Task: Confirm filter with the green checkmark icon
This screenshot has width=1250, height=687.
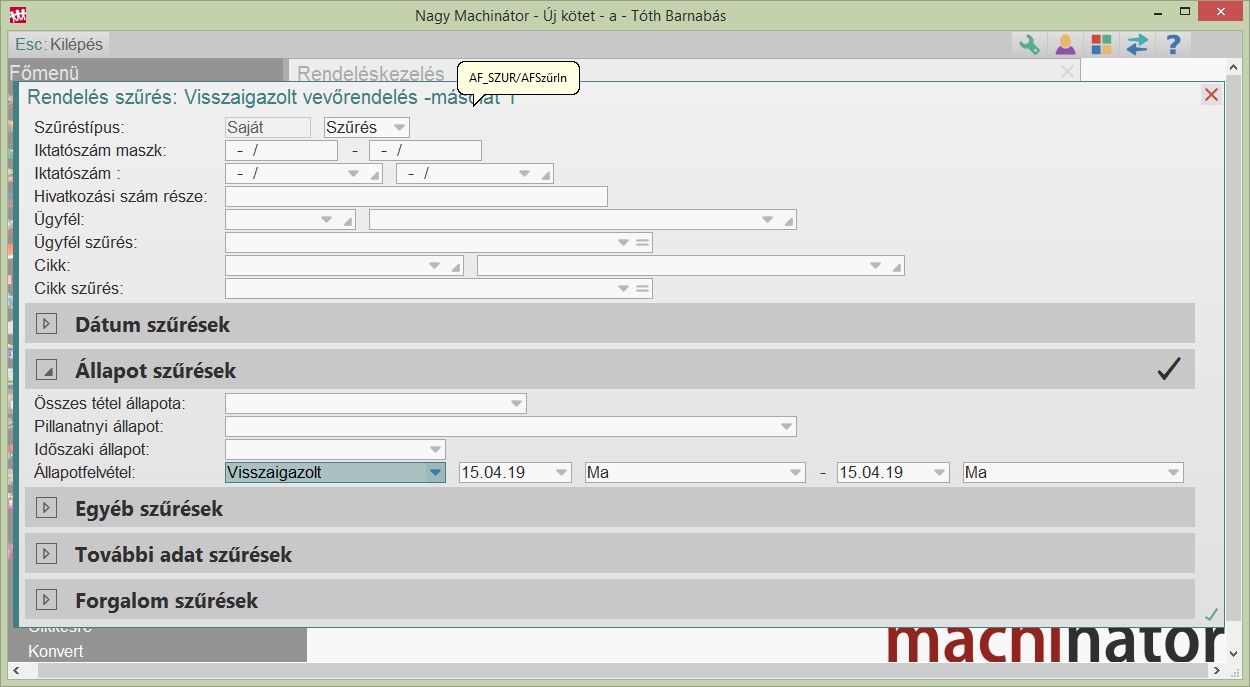Action: [1211, 614]
